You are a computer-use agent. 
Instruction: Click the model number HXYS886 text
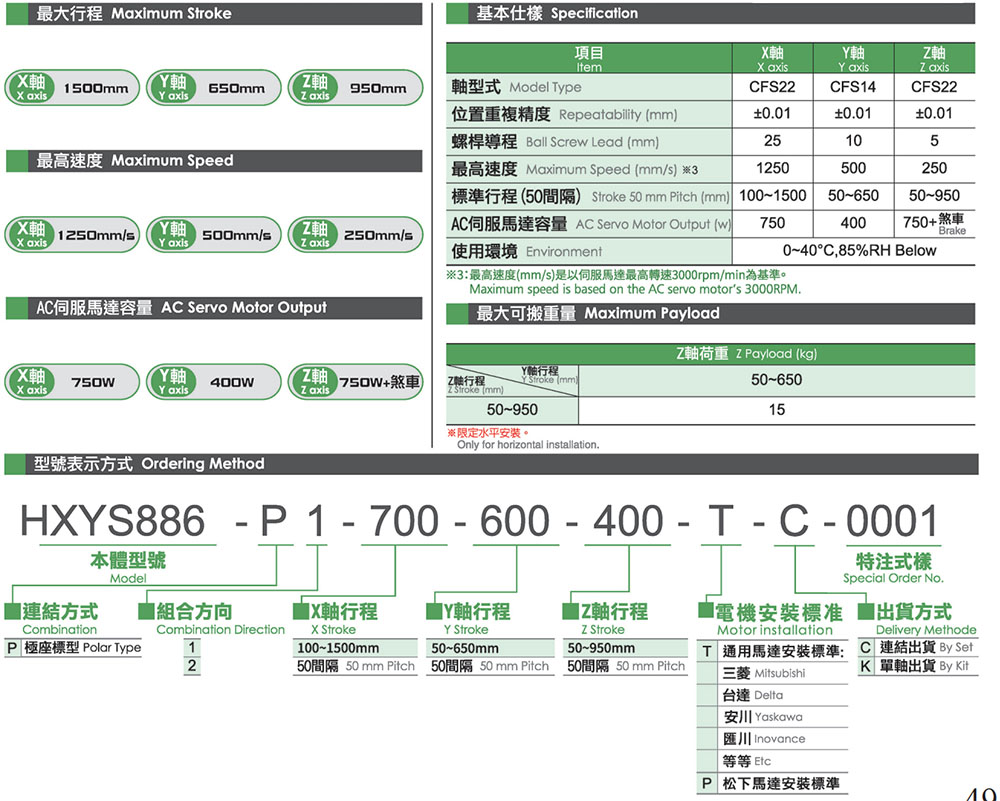(x=113, y=520)
